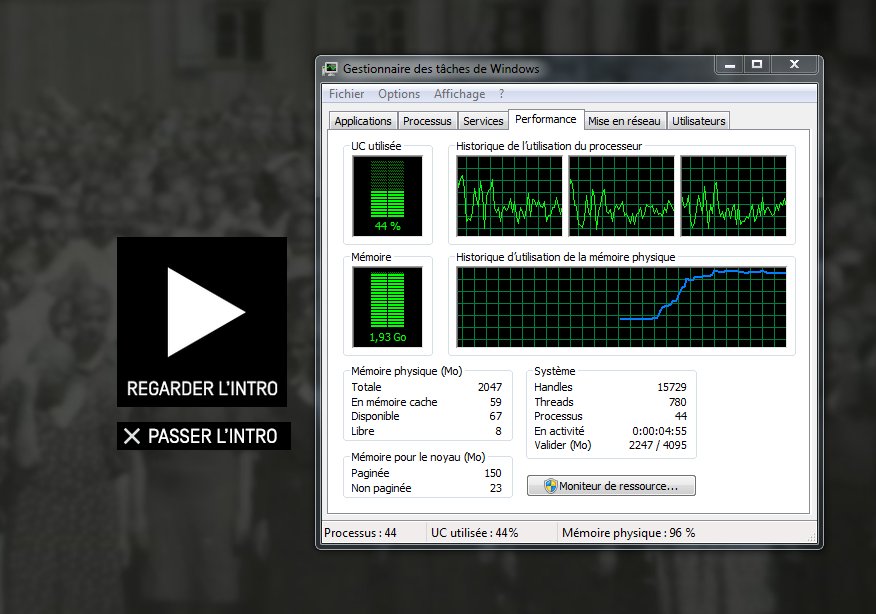
Task: Click the physical memory history graph
Action: [x=621, y=307]
